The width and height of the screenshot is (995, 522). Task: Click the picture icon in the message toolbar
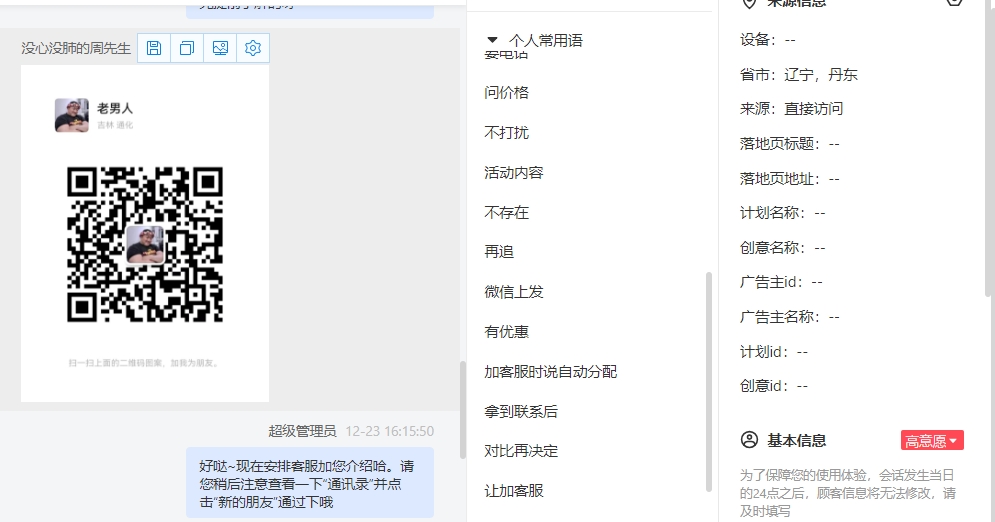tap(220, 48)
